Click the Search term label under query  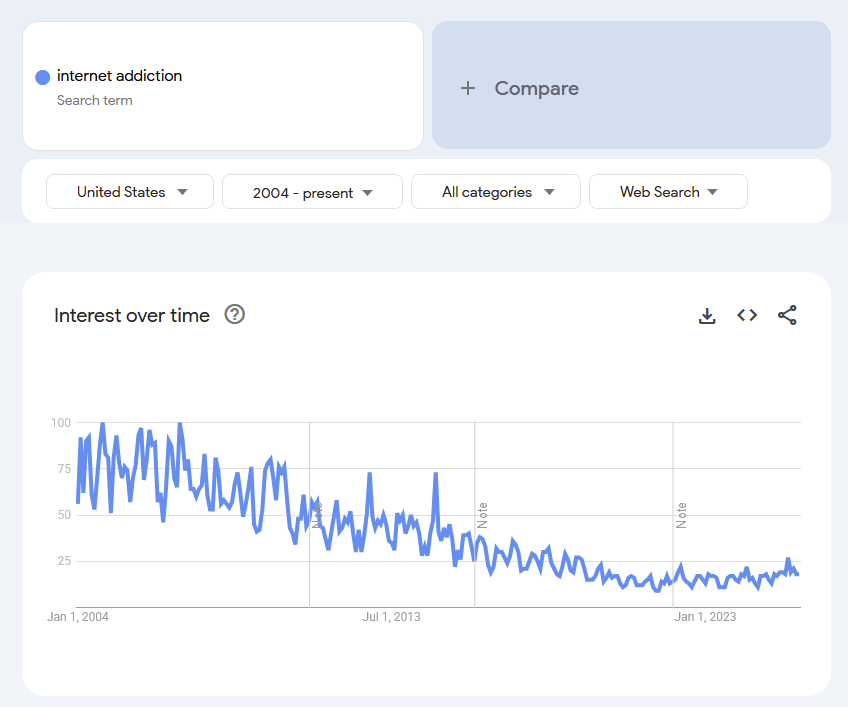click(x=95, y=100)
